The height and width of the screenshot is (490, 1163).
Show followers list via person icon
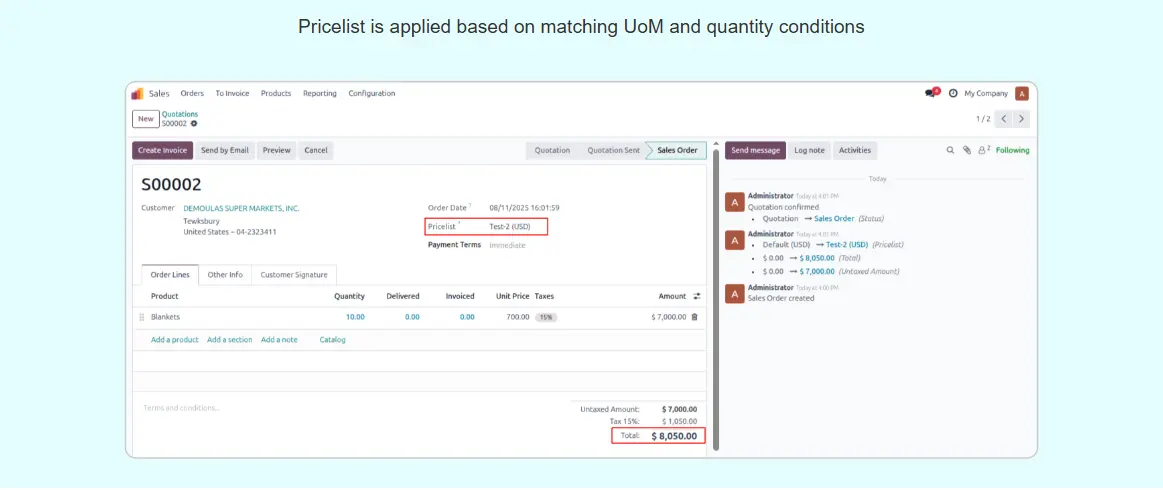983,150
